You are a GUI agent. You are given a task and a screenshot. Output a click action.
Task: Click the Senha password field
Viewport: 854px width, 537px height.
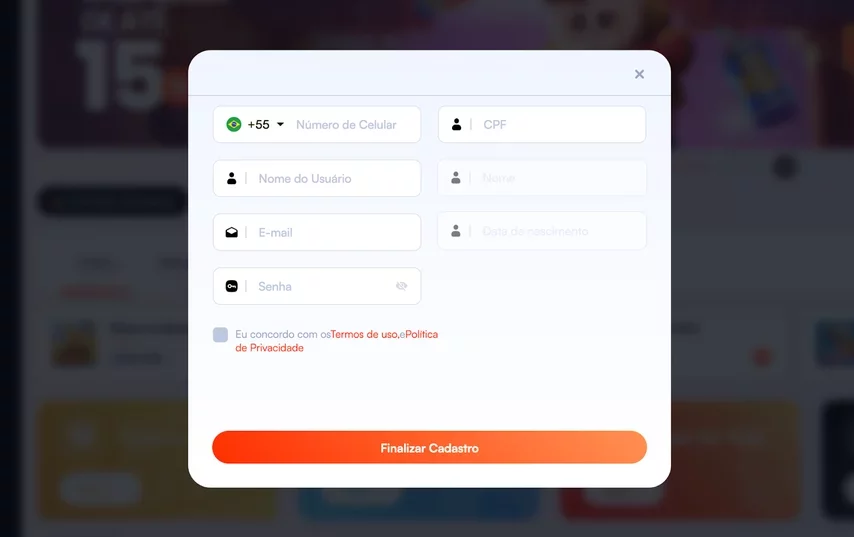click(x=317, y=286)
